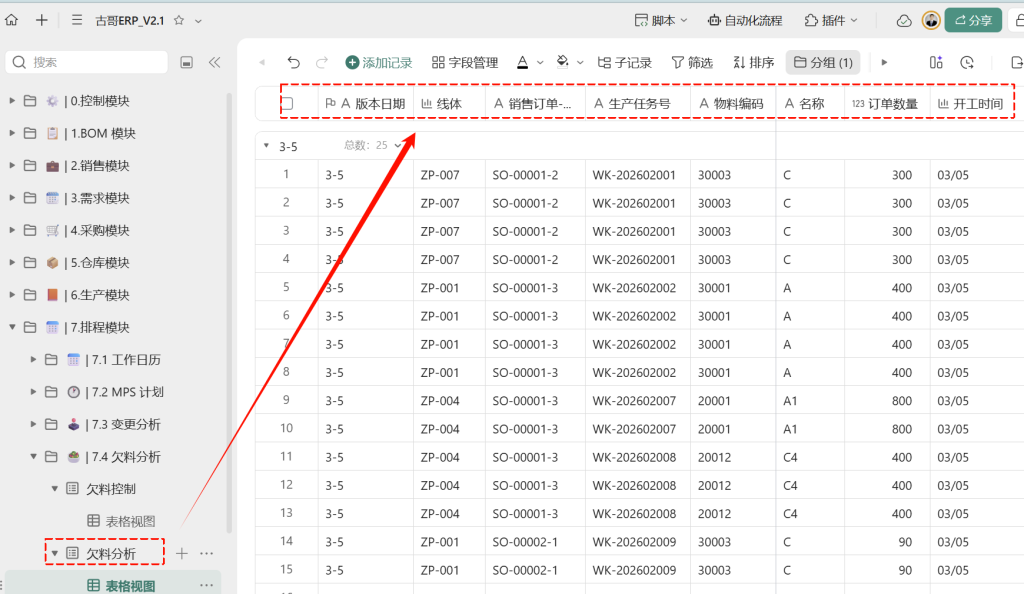Click row number 14
Image resolution: width=1024 pixels, height=594 pixels.
(x=286, y=541)
